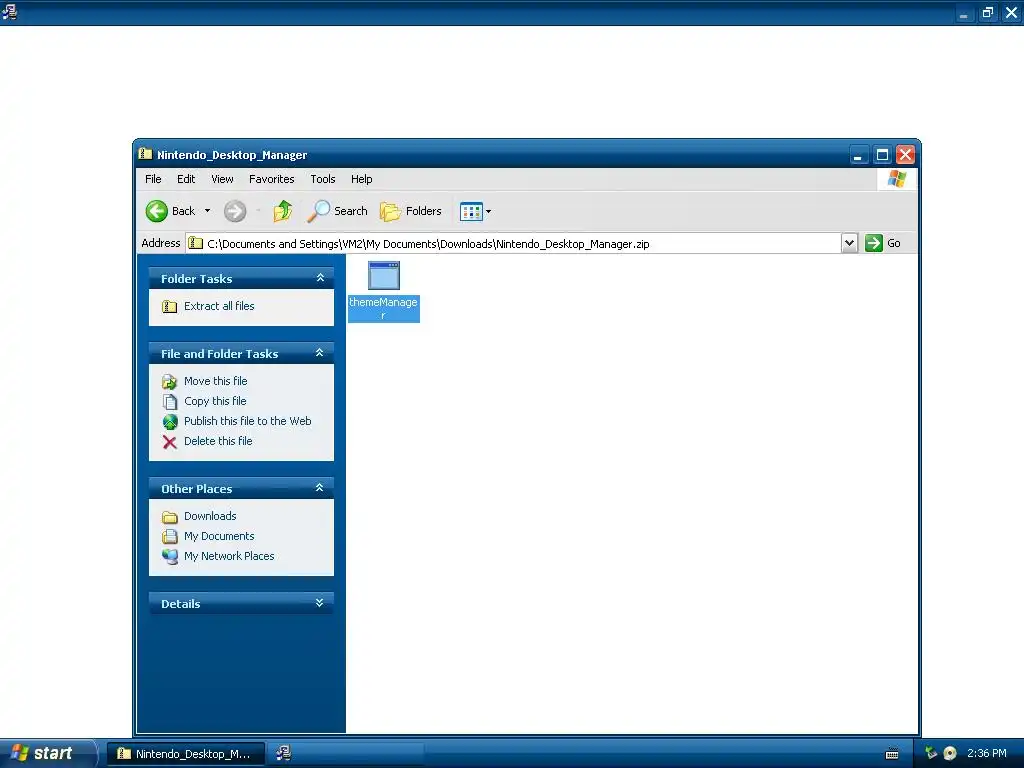
Task: Open the Downloads folder link
Action: point(210,517)
